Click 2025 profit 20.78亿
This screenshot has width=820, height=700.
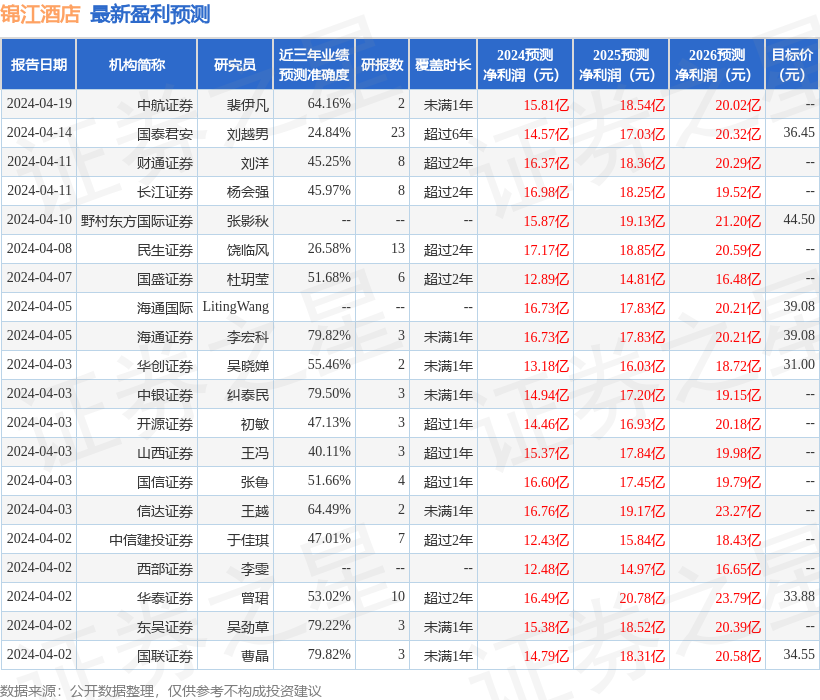tap(642, 599)
